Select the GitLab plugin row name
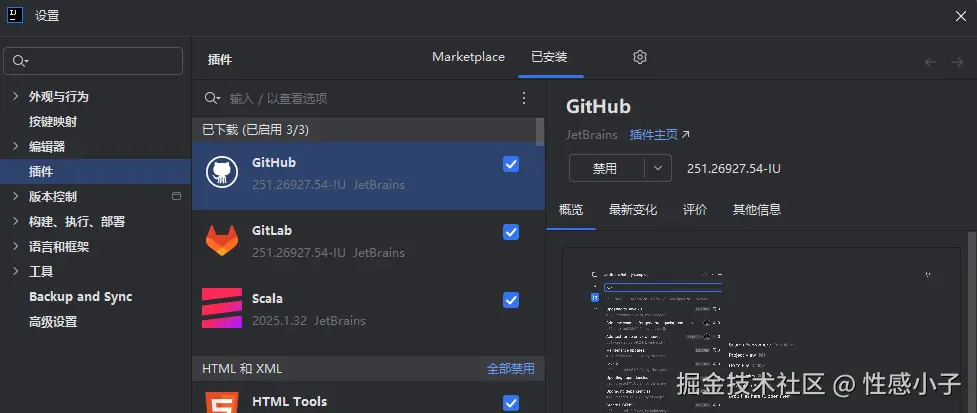This screenshot has width=977, height=413. point(272,230)
